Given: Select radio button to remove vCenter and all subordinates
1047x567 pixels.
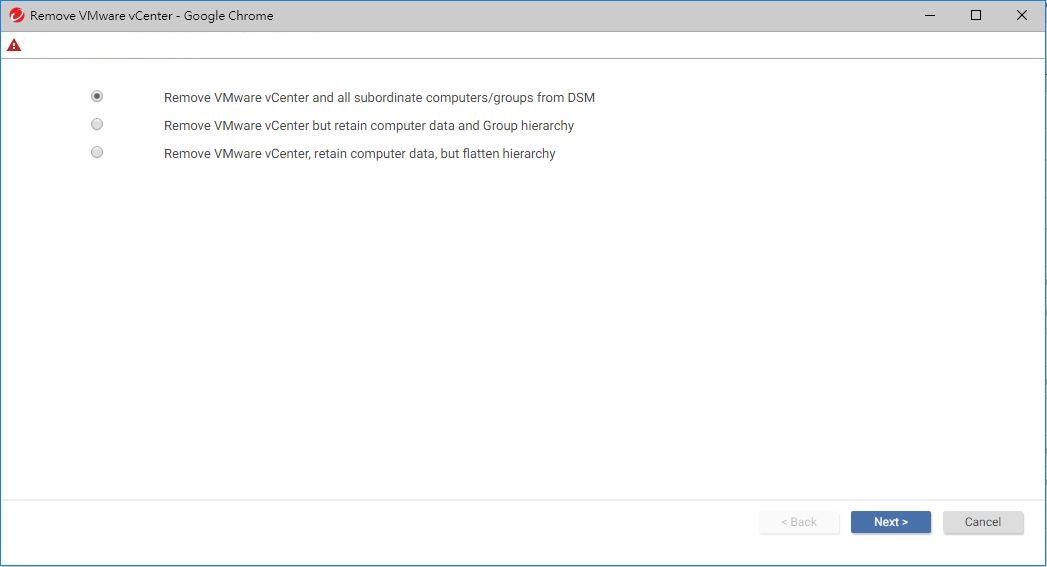Looking at the screenshot, I should (x=97, y=97).
